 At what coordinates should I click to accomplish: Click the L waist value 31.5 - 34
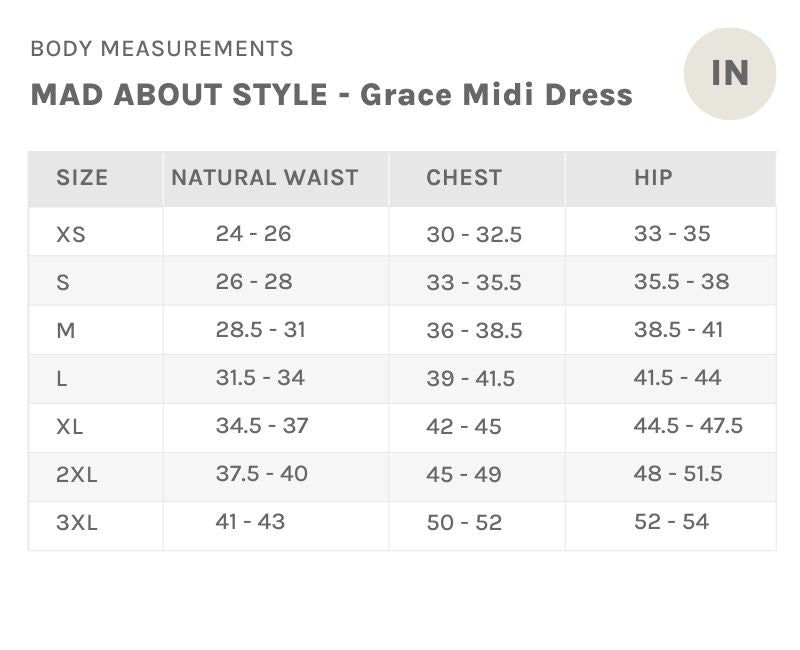pyautogui.click(x=260, y=378)
